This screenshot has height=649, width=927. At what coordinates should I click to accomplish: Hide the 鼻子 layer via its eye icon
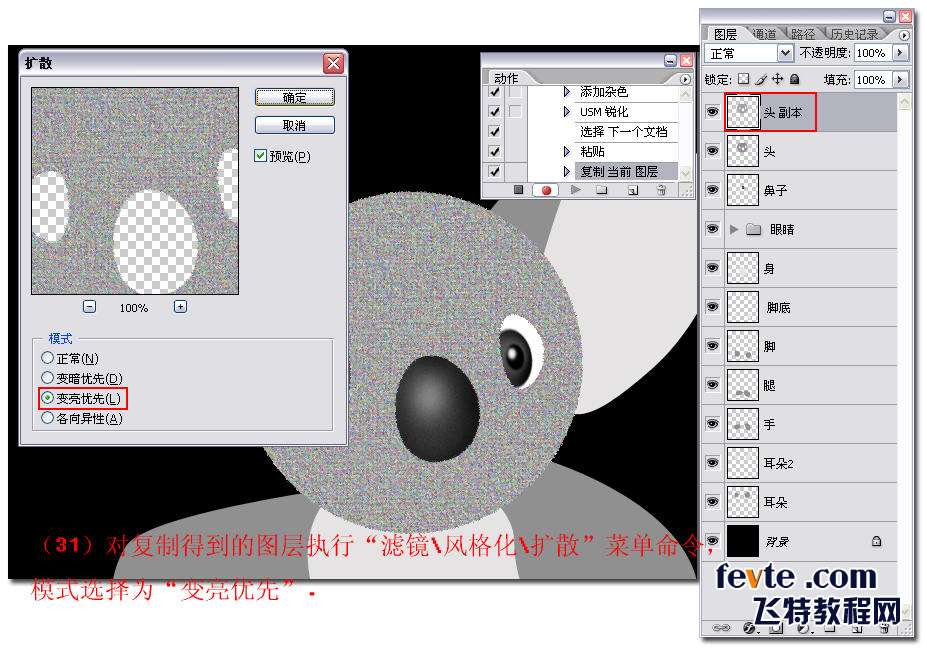712,190
